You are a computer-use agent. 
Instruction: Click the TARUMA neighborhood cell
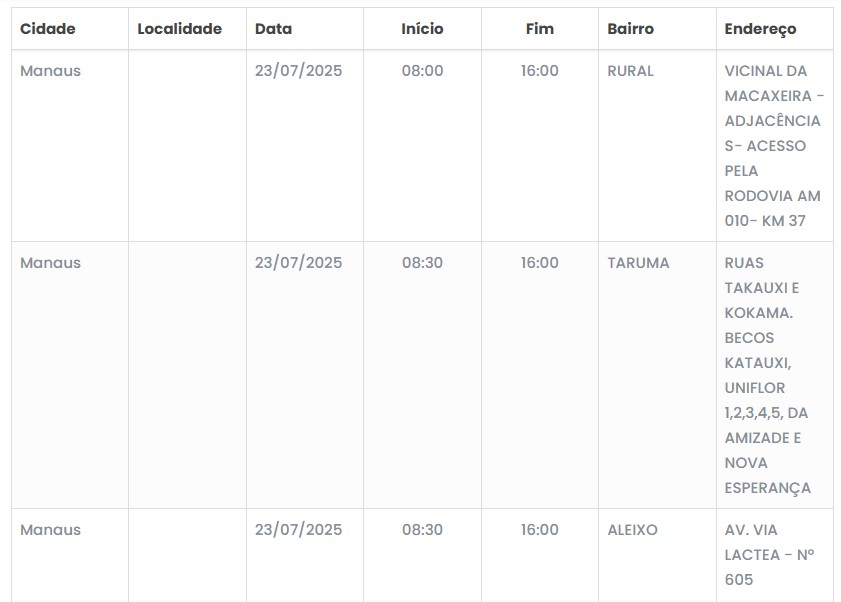[x=638, y=263]
